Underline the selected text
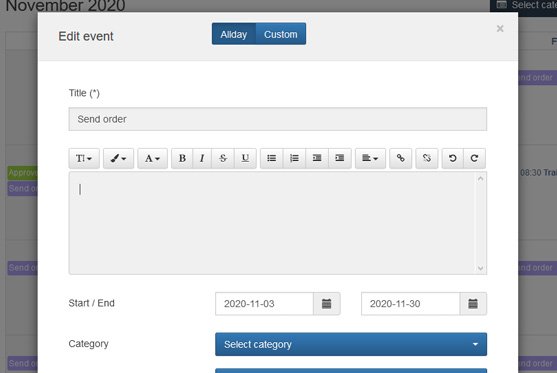557x373 pixels. pyautogui.click(x=245, y=158)
